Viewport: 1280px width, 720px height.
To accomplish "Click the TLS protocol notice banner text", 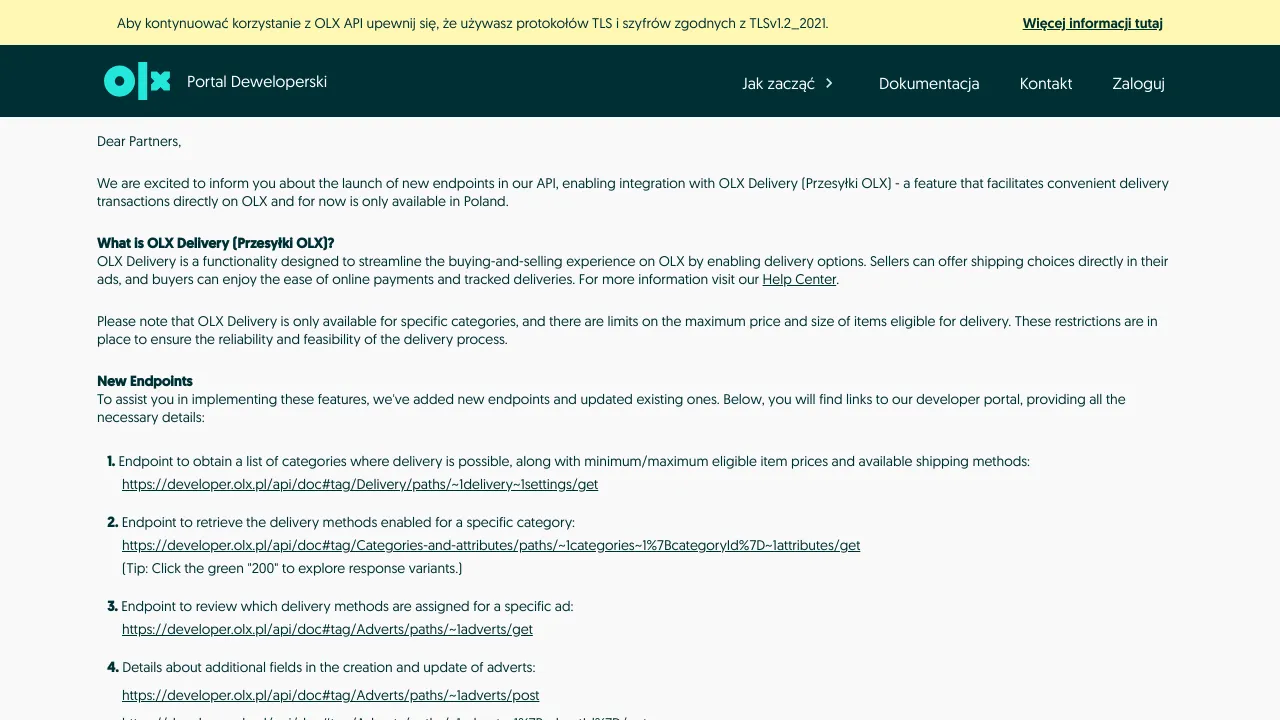I will point(472,23).
